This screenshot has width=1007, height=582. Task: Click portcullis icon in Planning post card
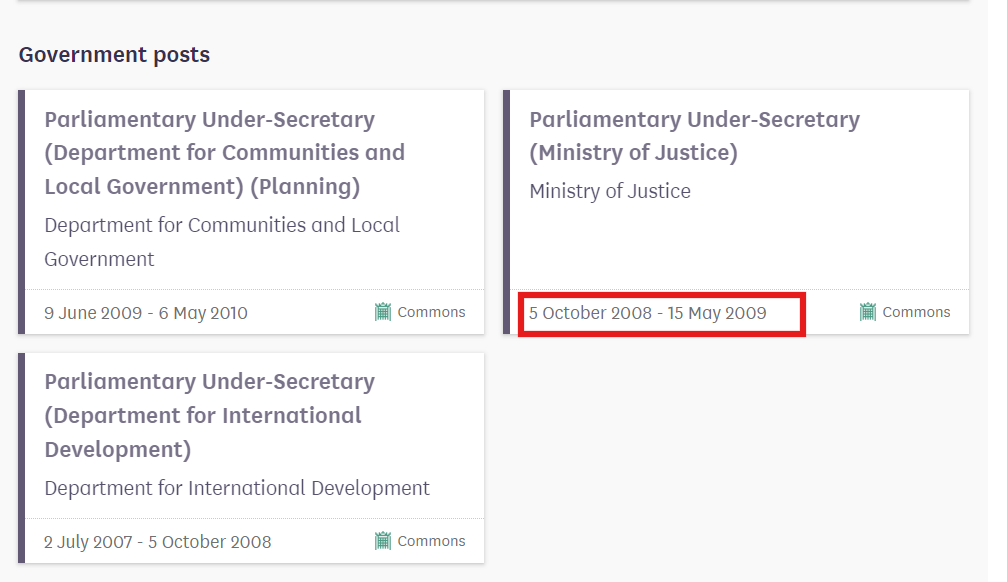(x=383, y=312)
